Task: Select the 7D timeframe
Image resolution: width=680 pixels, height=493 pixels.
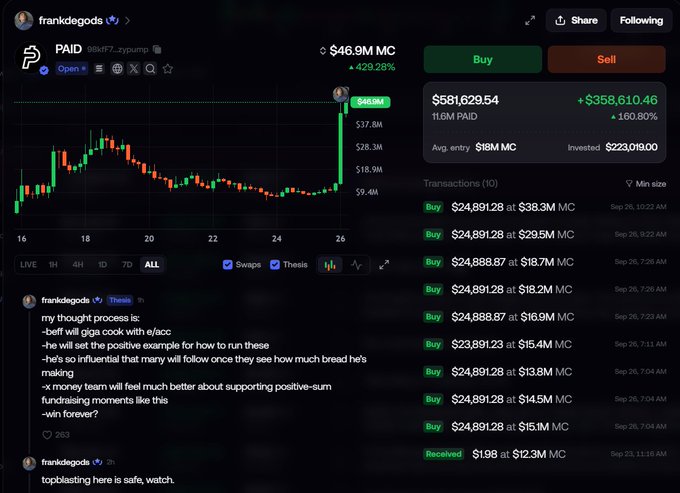Action: pyautogui.click(x=127, y=264)
